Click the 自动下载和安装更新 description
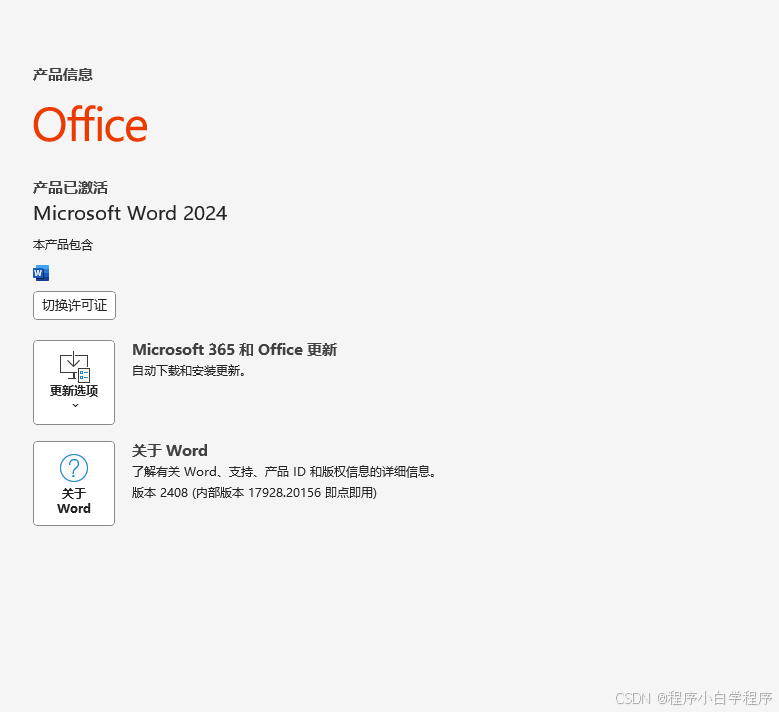 click(x=189, y=371)
